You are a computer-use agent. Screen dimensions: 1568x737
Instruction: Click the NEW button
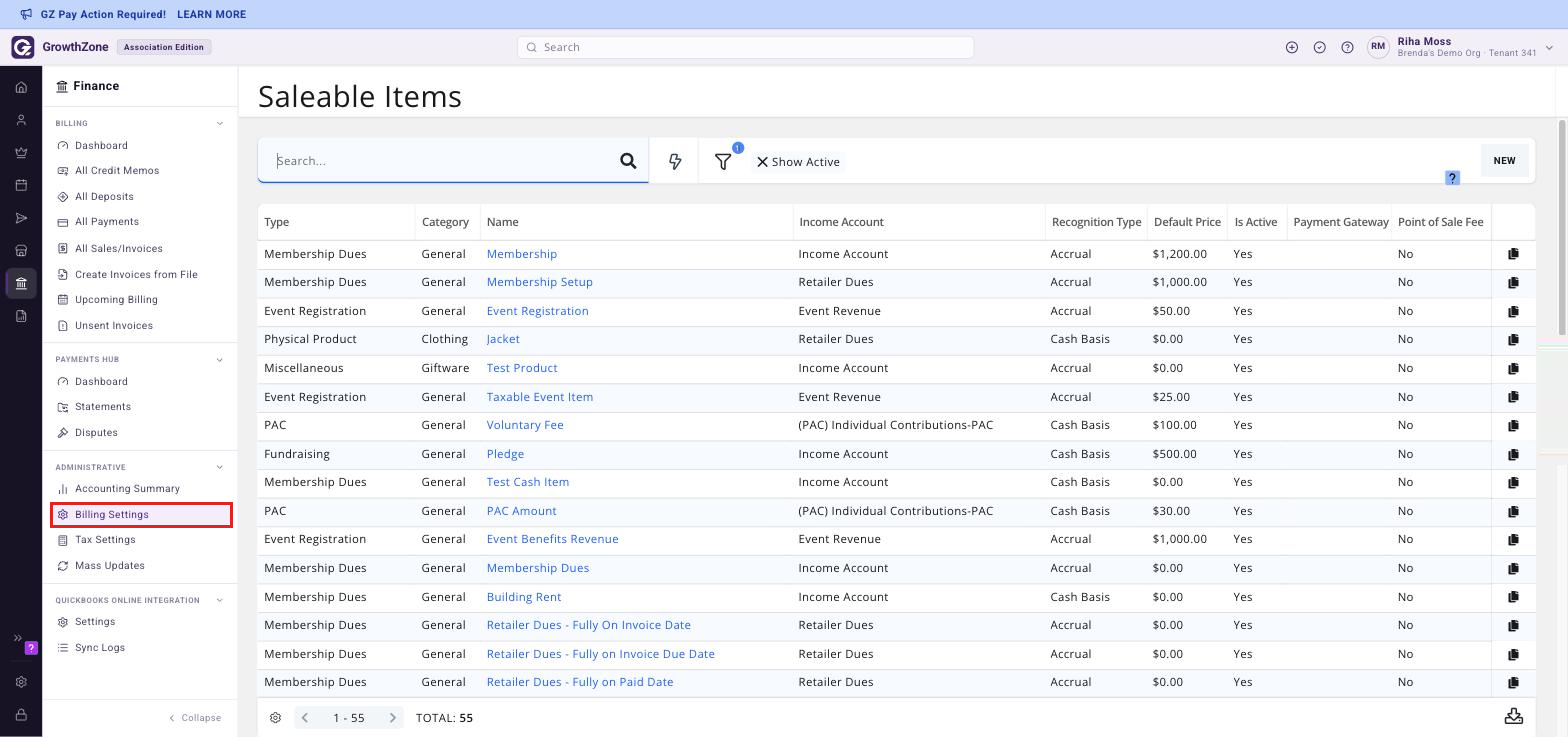click(1504, 161)
